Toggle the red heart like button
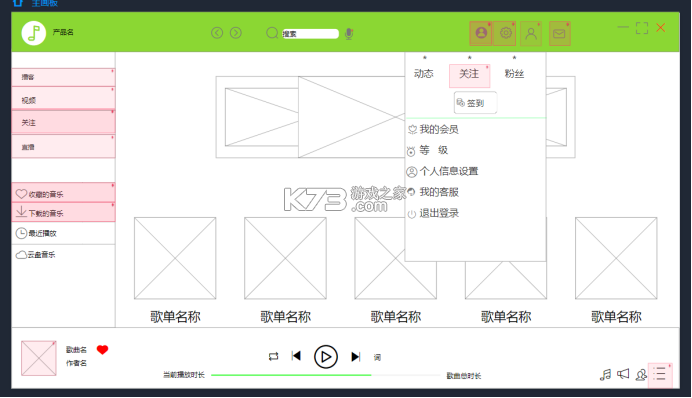Screen dimensions: 692x398 (x=102, y=350)
